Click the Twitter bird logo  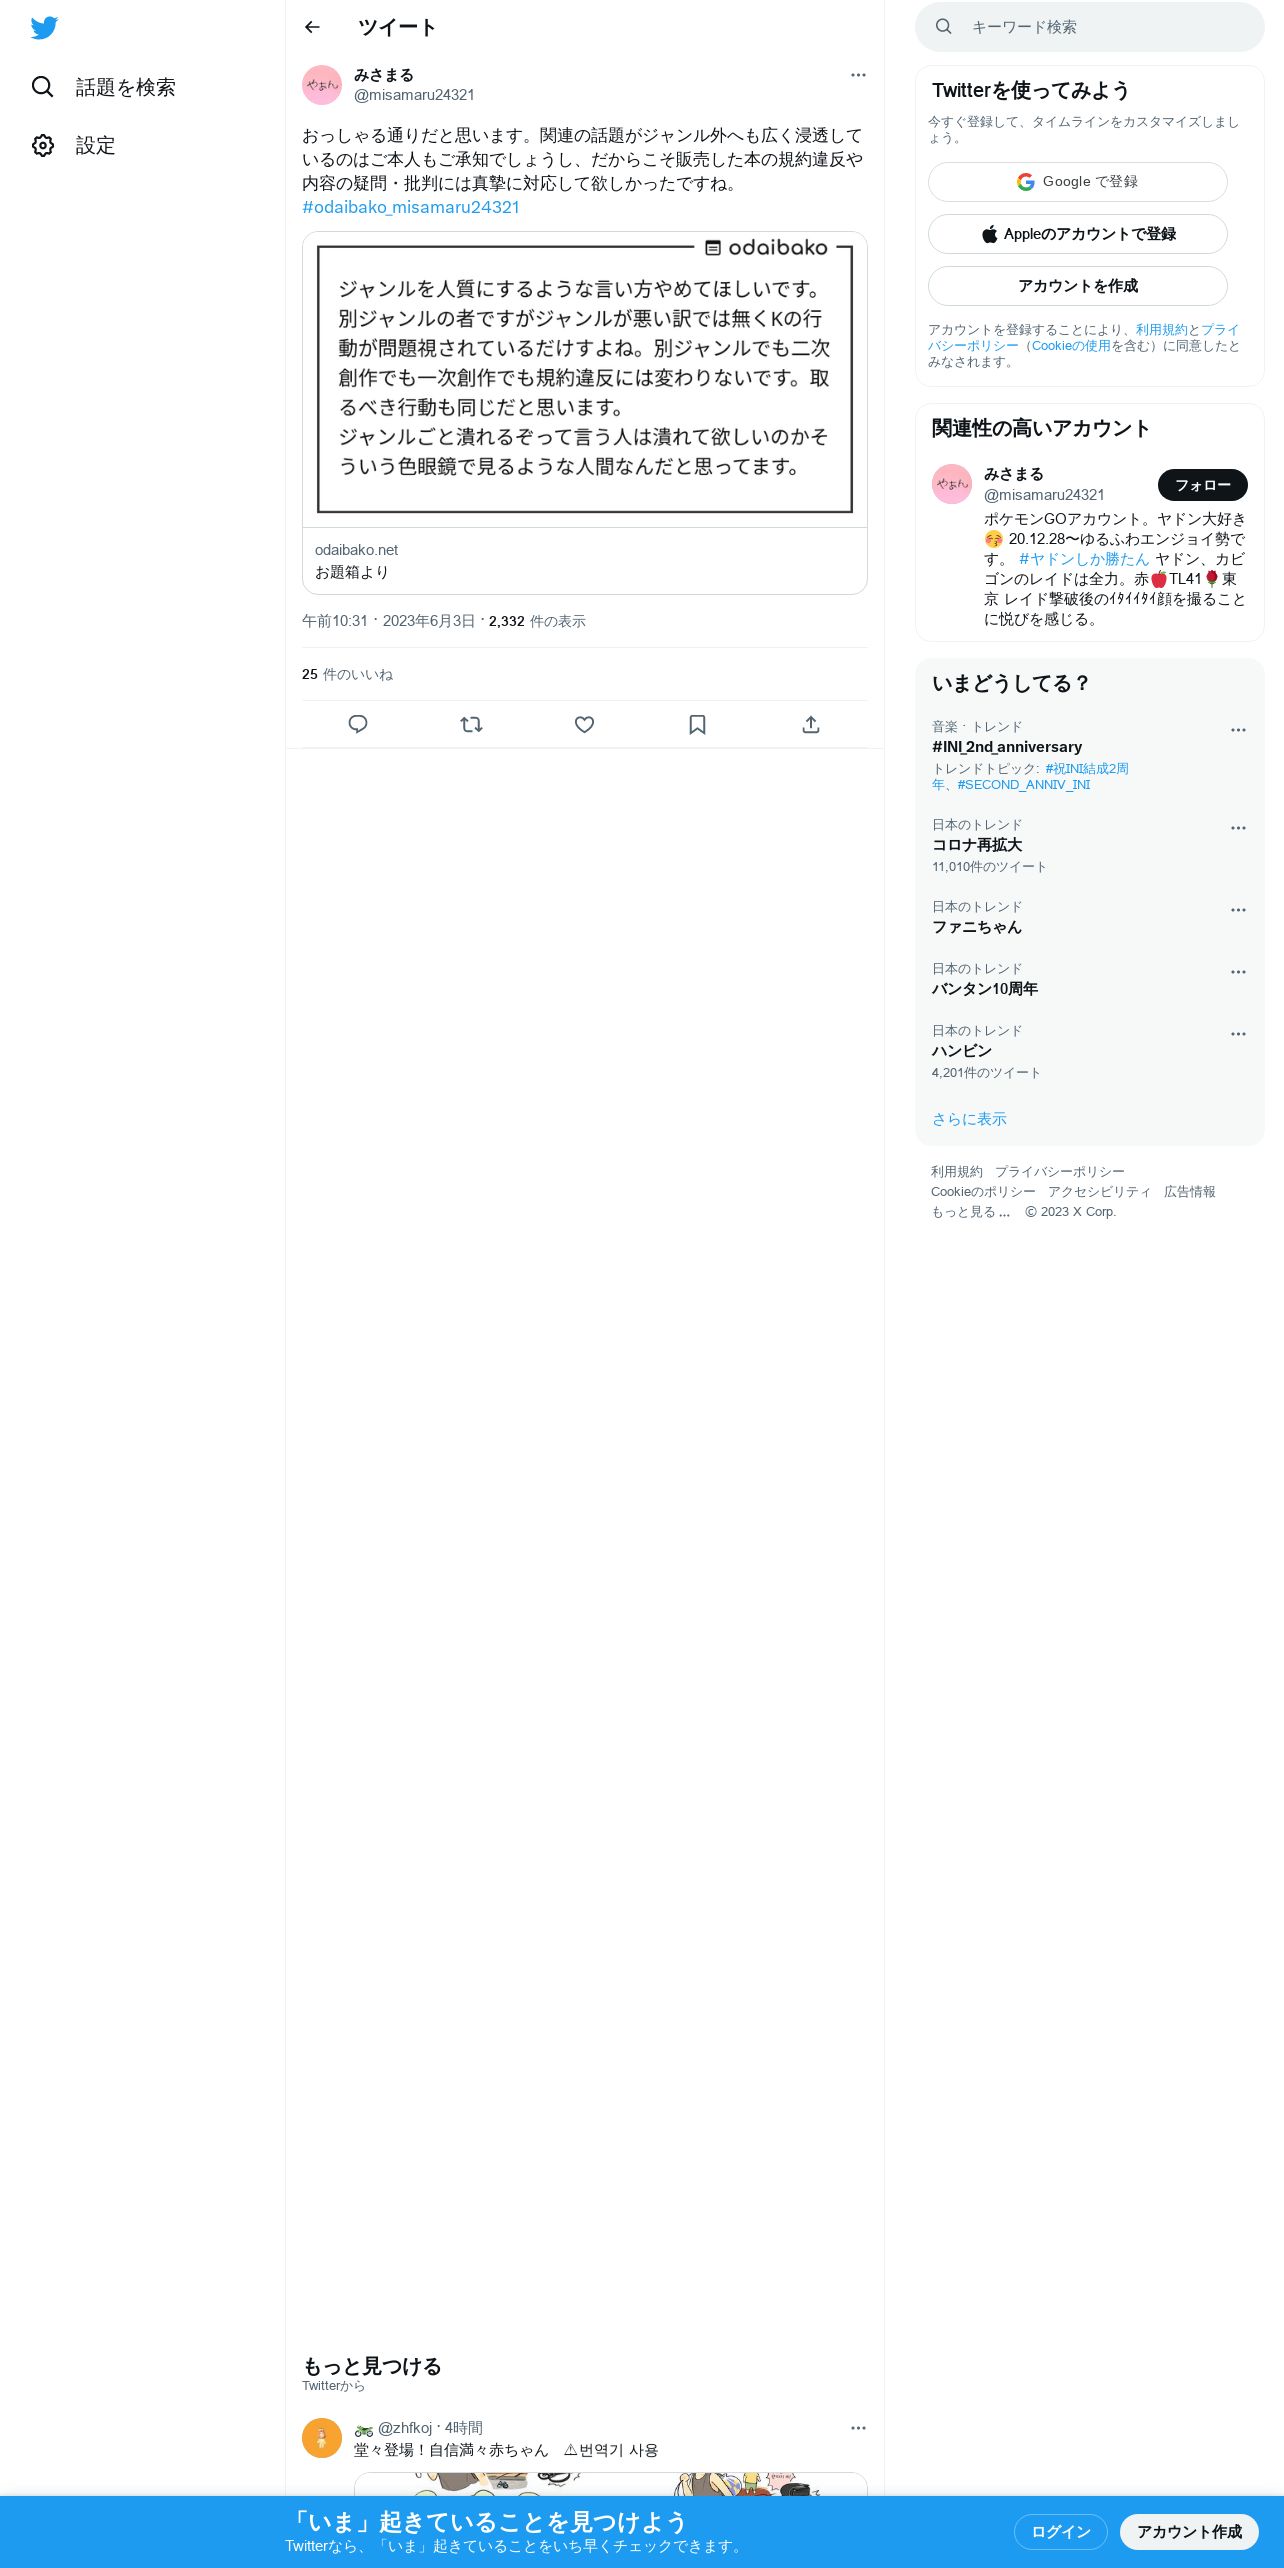click(44, 28)
